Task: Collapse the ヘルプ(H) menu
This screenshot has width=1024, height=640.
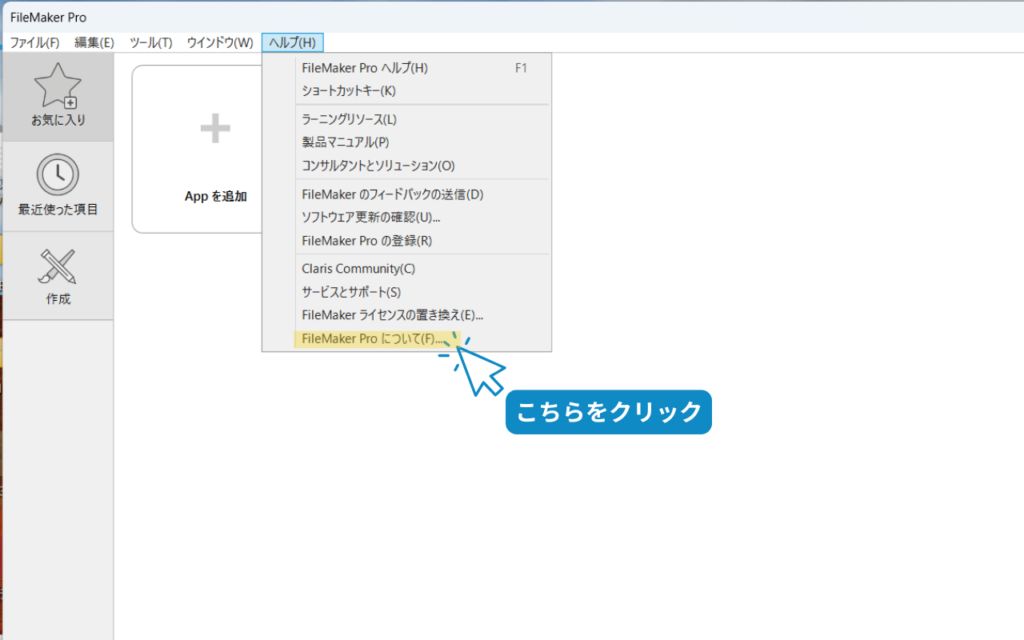Action: click(293, 43)
